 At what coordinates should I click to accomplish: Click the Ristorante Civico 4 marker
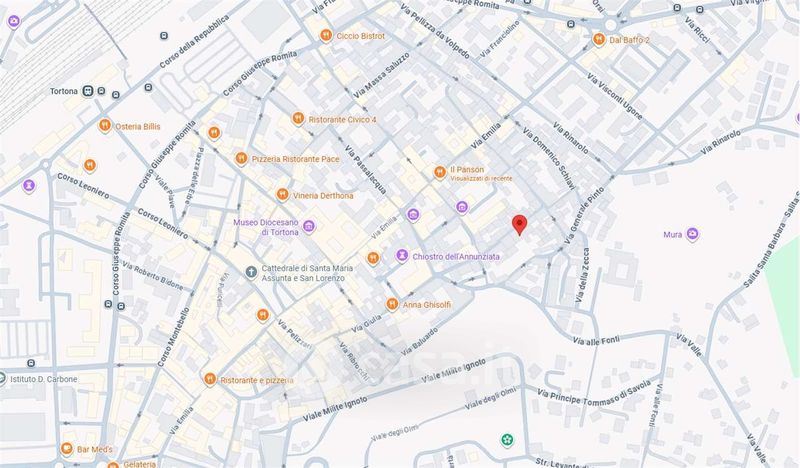click(298, 118)
